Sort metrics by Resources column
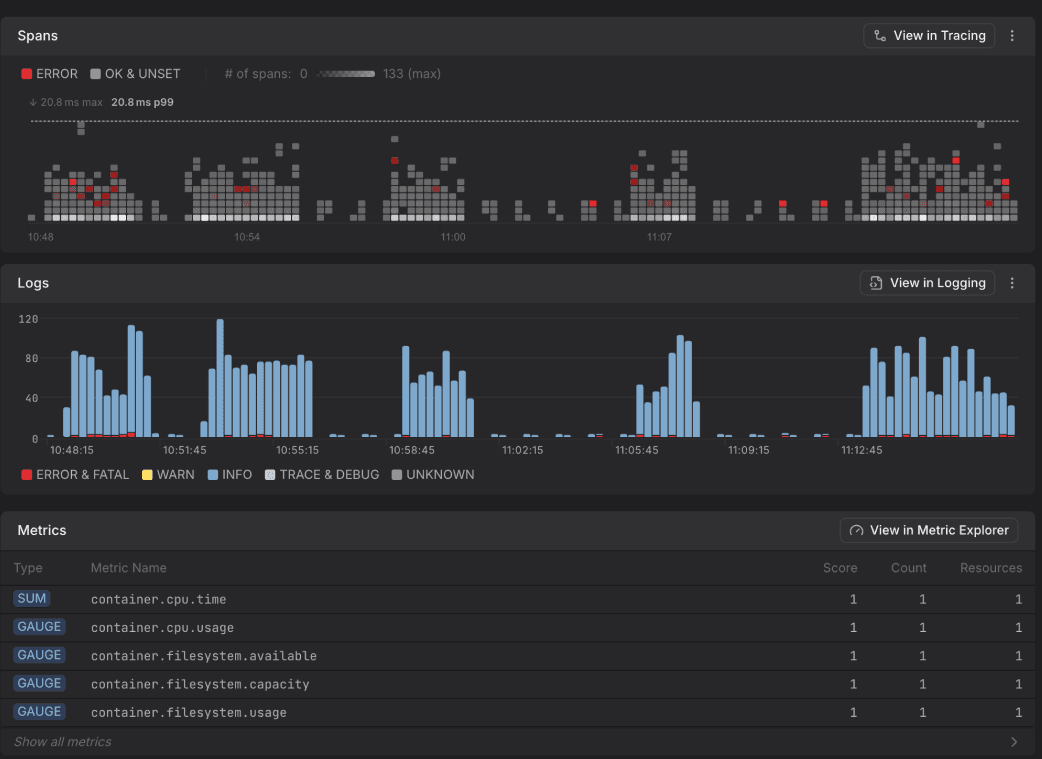 pyautogui.click(x=991, y=568)
